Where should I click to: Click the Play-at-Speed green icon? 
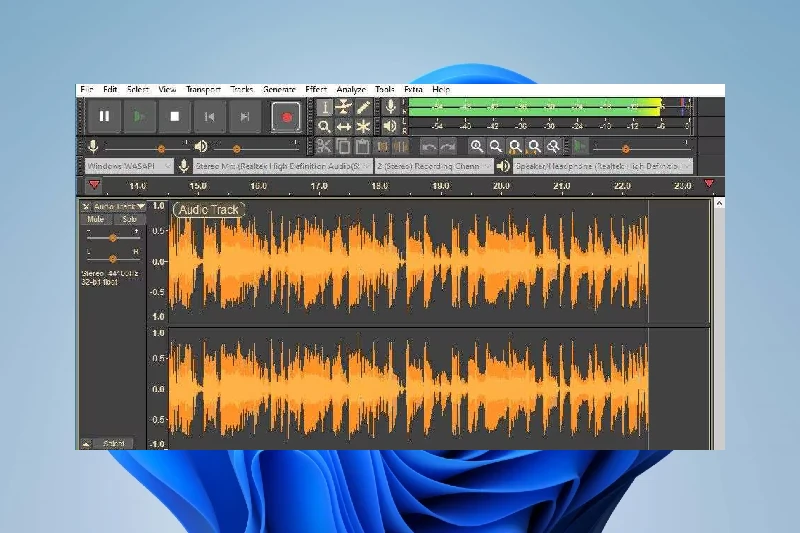(580, 147)
